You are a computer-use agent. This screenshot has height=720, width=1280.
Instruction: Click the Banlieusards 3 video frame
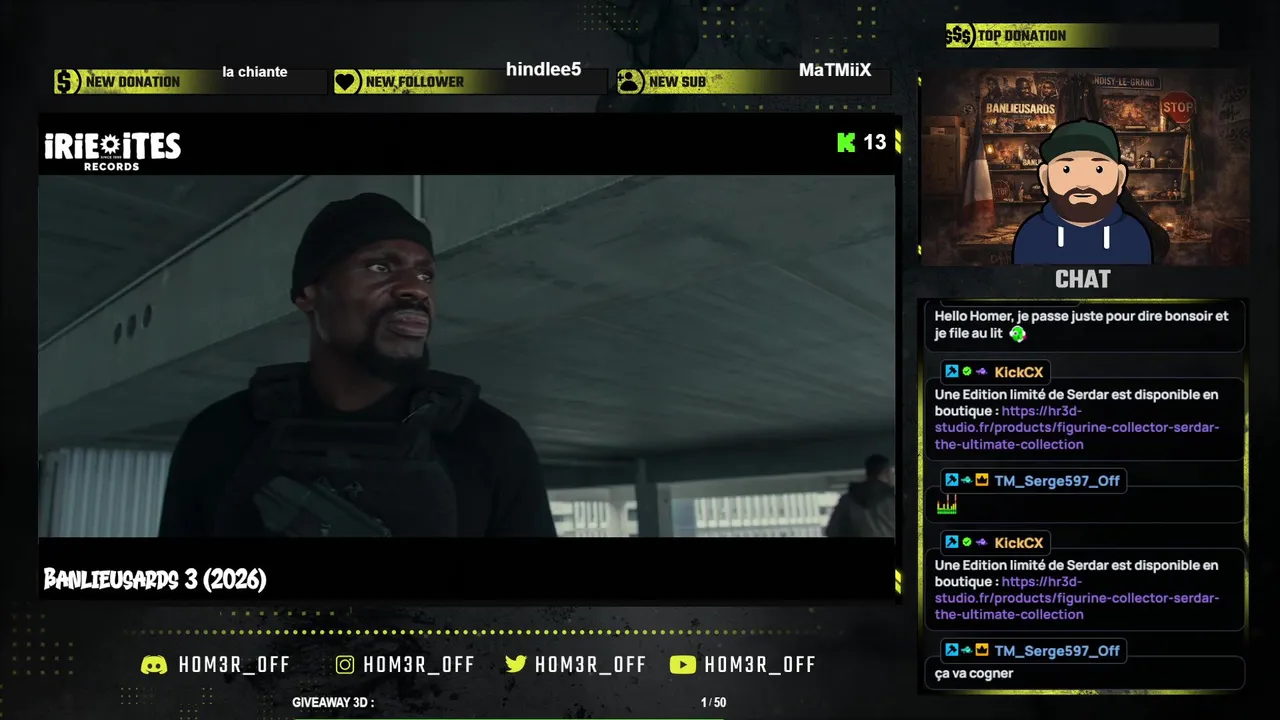click(466, 356)
